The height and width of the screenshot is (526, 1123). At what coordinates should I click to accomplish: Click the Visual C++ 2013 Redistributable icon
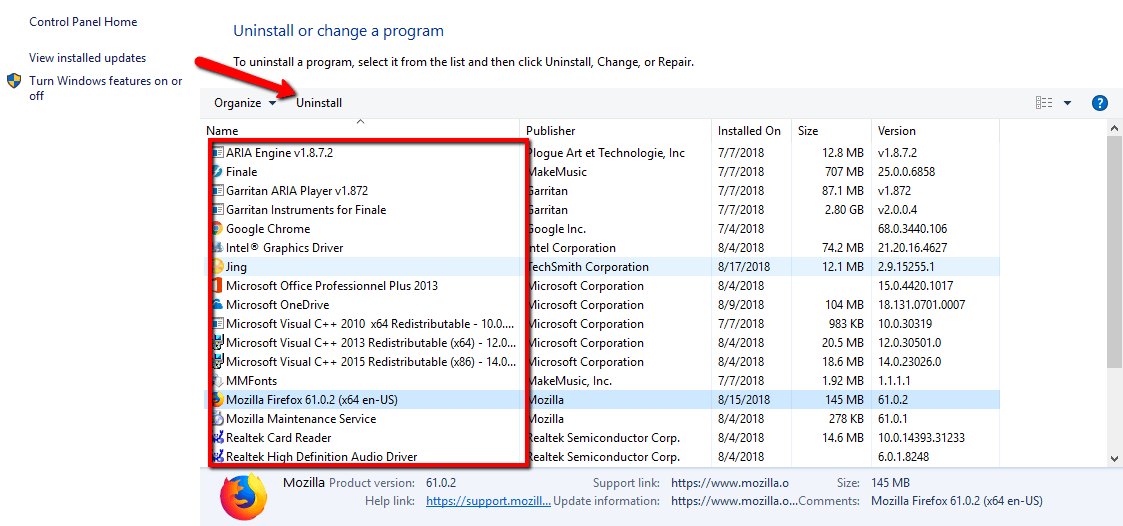pyautogui.click(x=218, y=343)
